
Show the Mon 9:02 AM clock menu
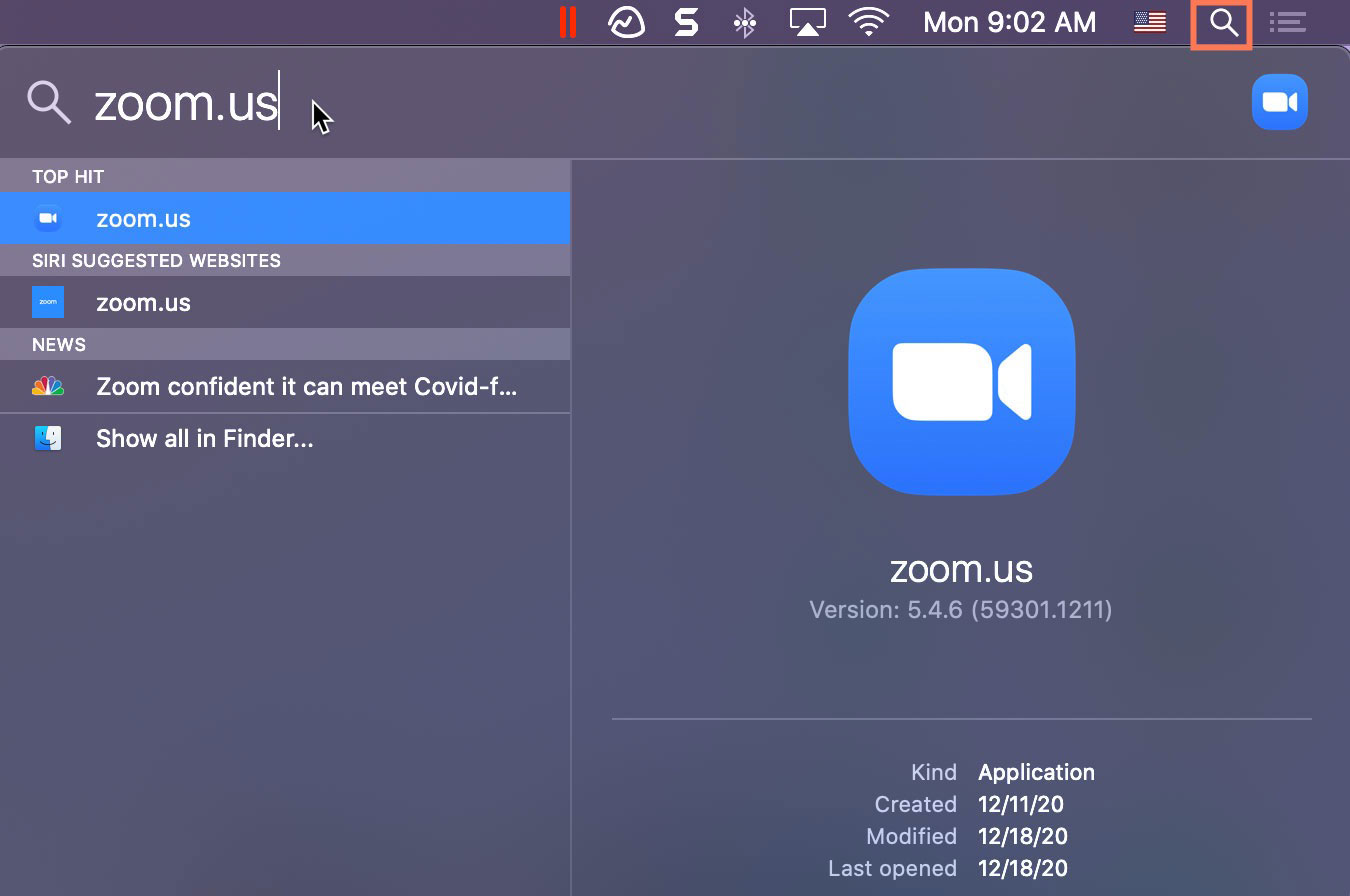coord(1009,22)
